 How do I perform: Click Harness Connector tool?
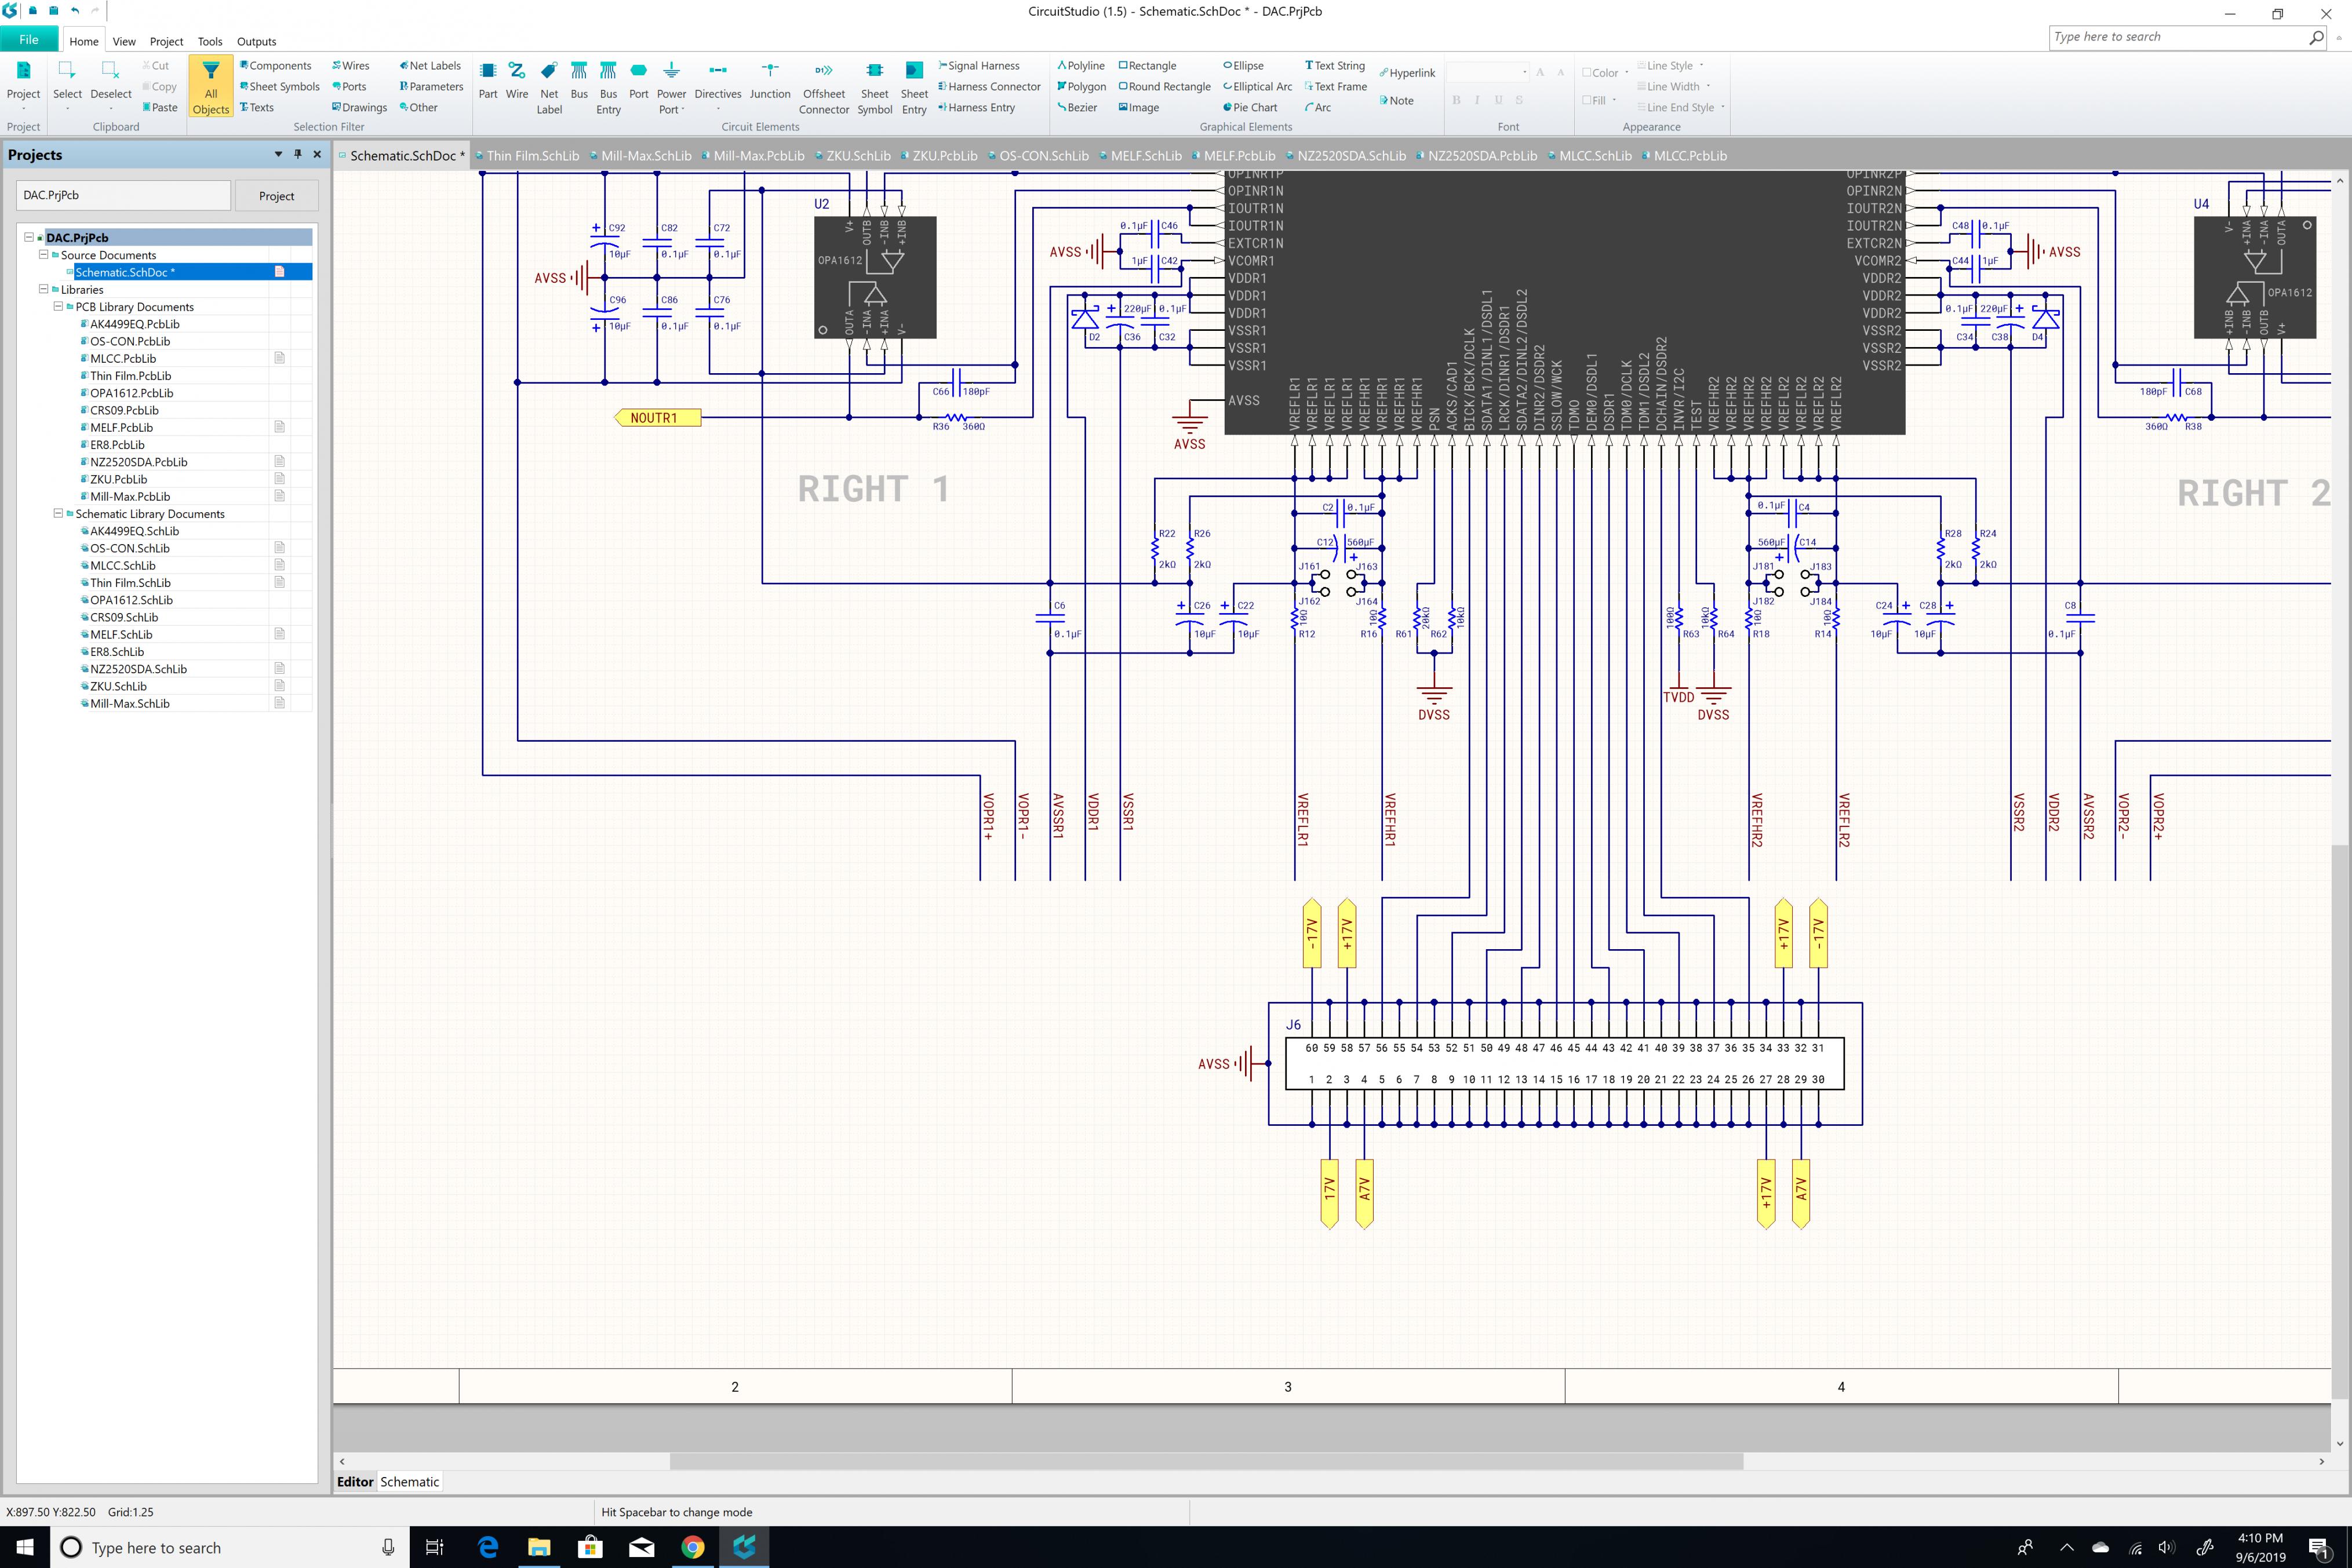pyautogui.click(x=989, y=87)
